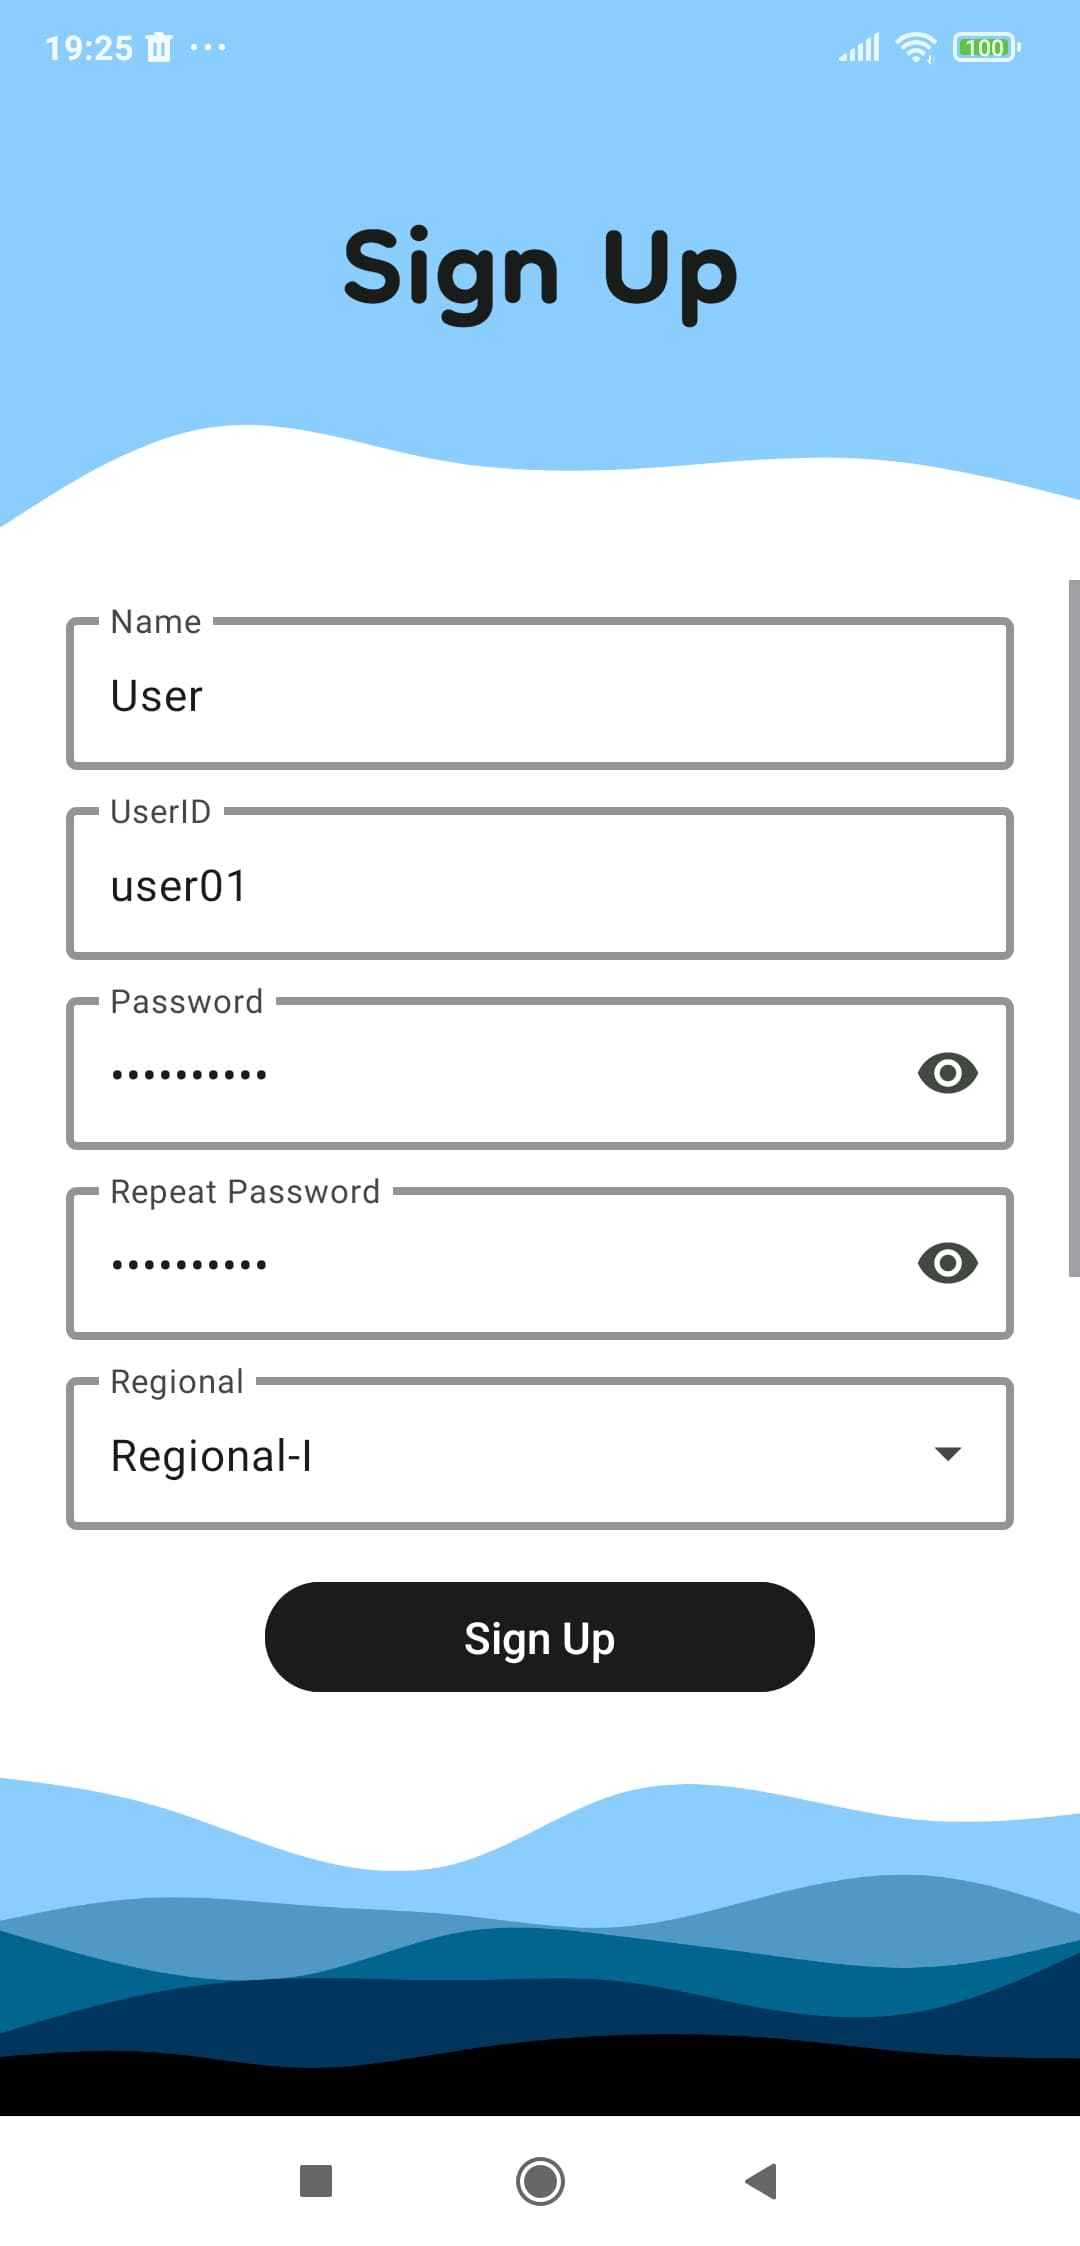Tap the Android back navigation icon
The width and height of the screenshot is (1080, 2246).
(x=762, y=2181)
